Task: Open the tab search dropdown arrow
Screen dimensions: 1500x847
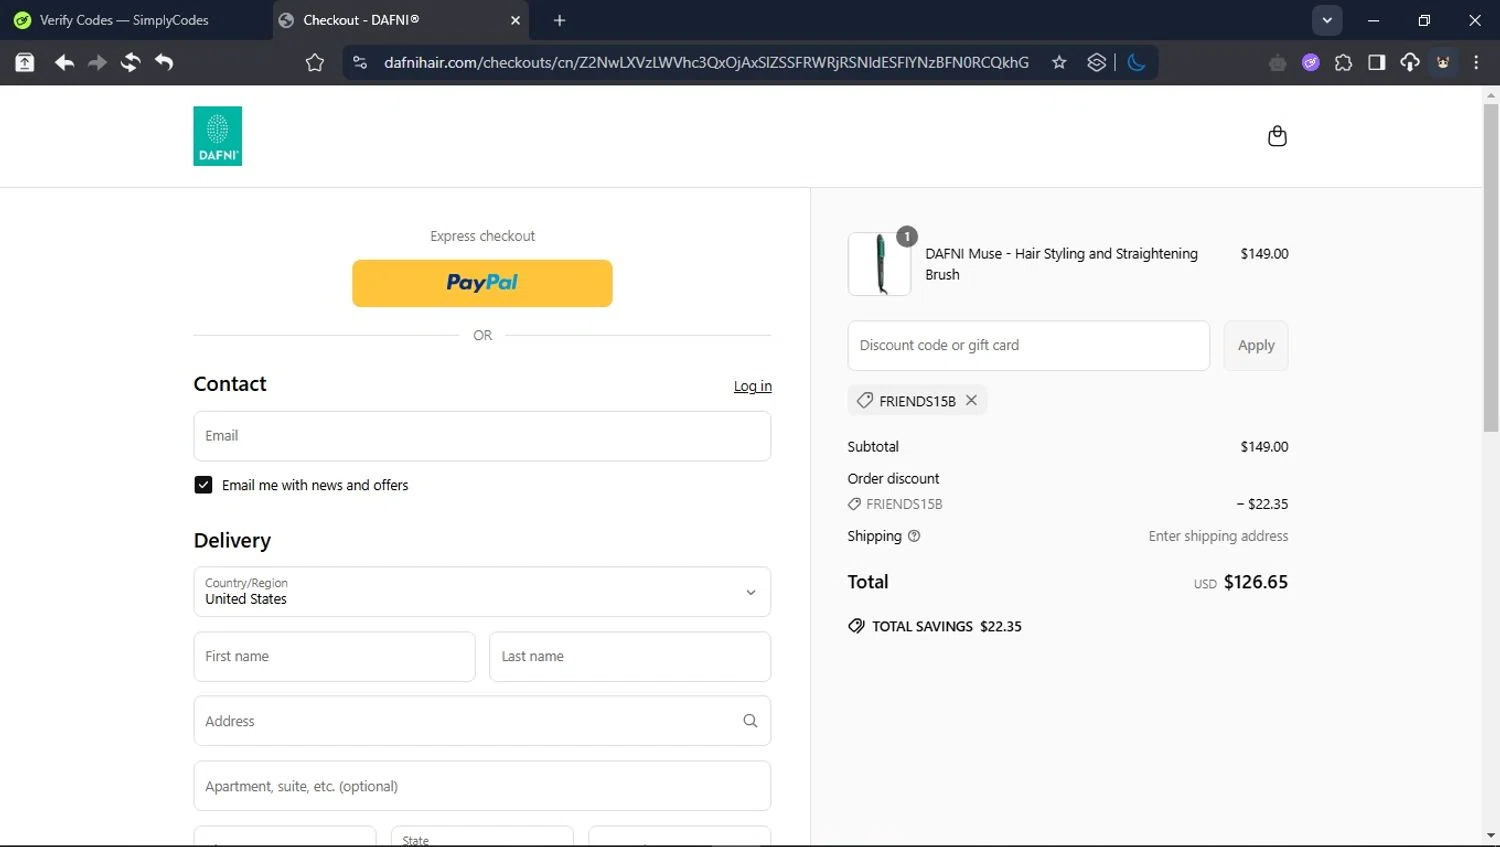Action: [x=1327, y=20]
